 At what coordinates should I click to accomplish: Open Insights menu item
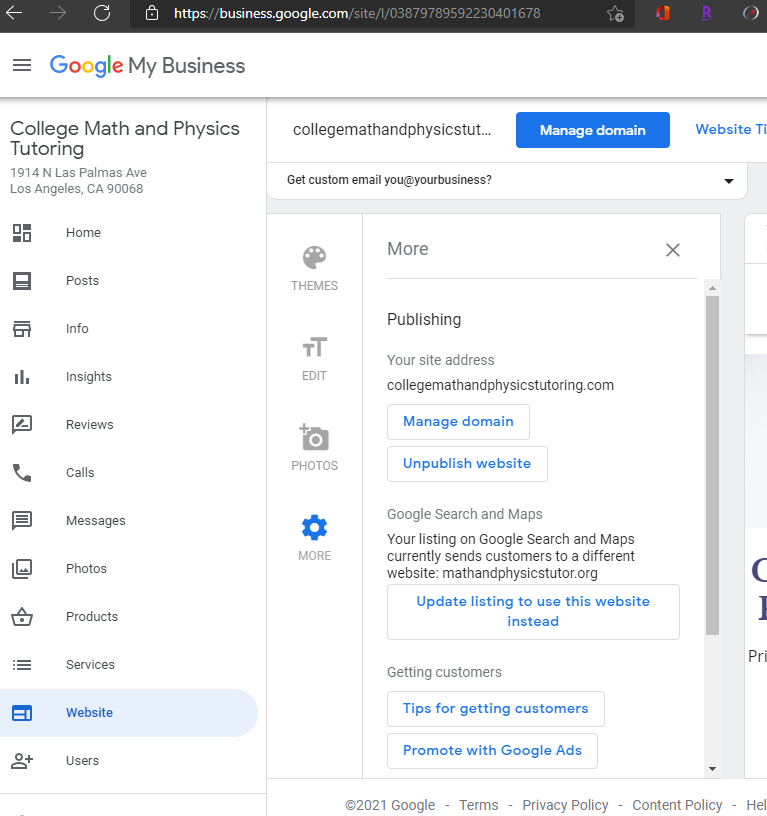pyautogui.click(x=88, y=377)
